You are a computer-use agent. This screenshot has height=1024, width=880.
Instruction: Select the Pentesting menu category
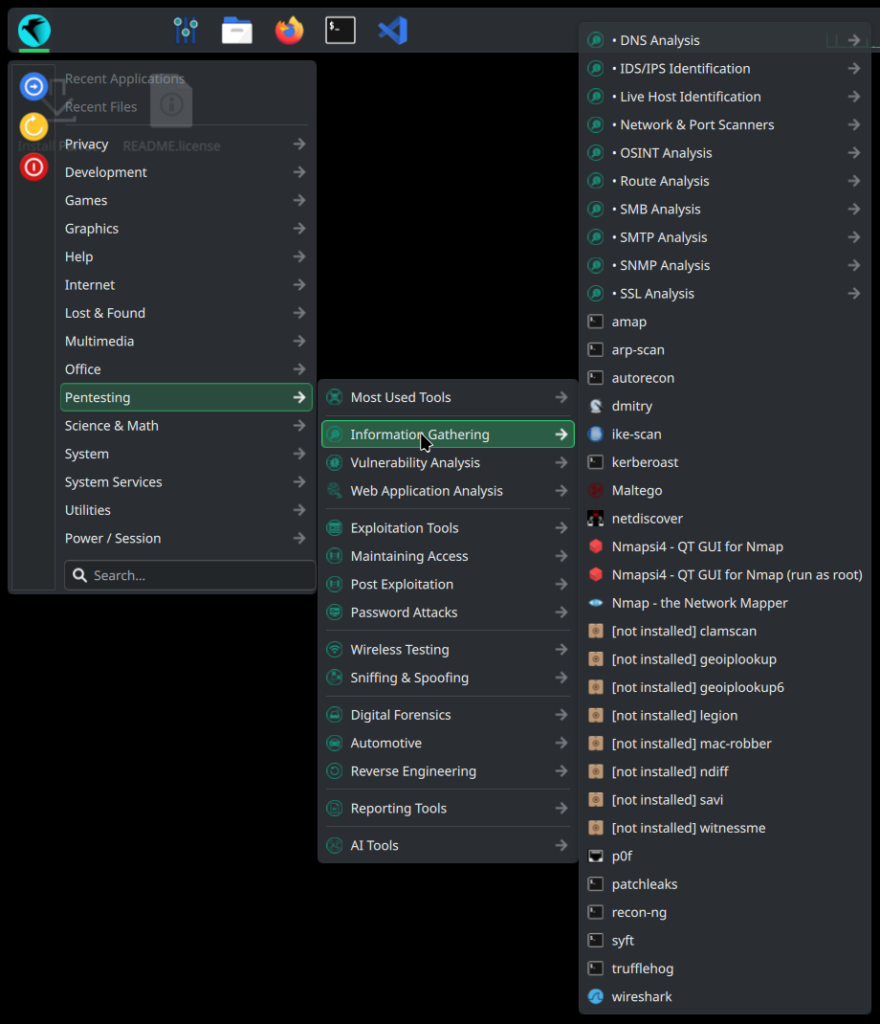(x=186, y=397)
